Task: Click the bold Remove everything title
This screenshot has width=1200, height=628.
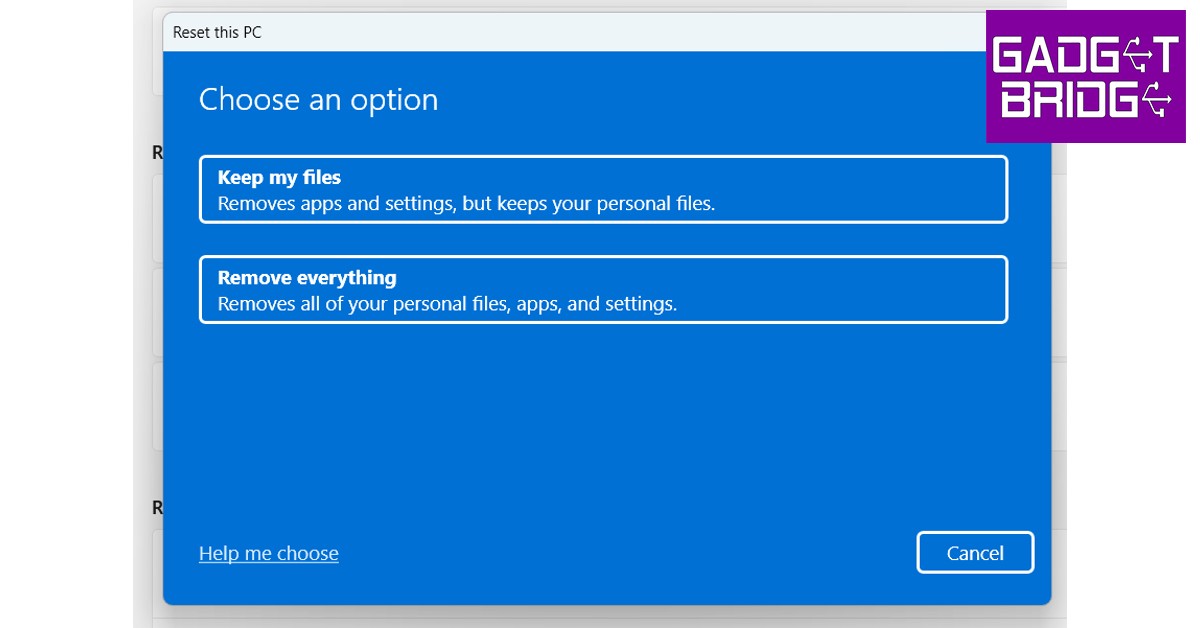Action: pos(307,277)
